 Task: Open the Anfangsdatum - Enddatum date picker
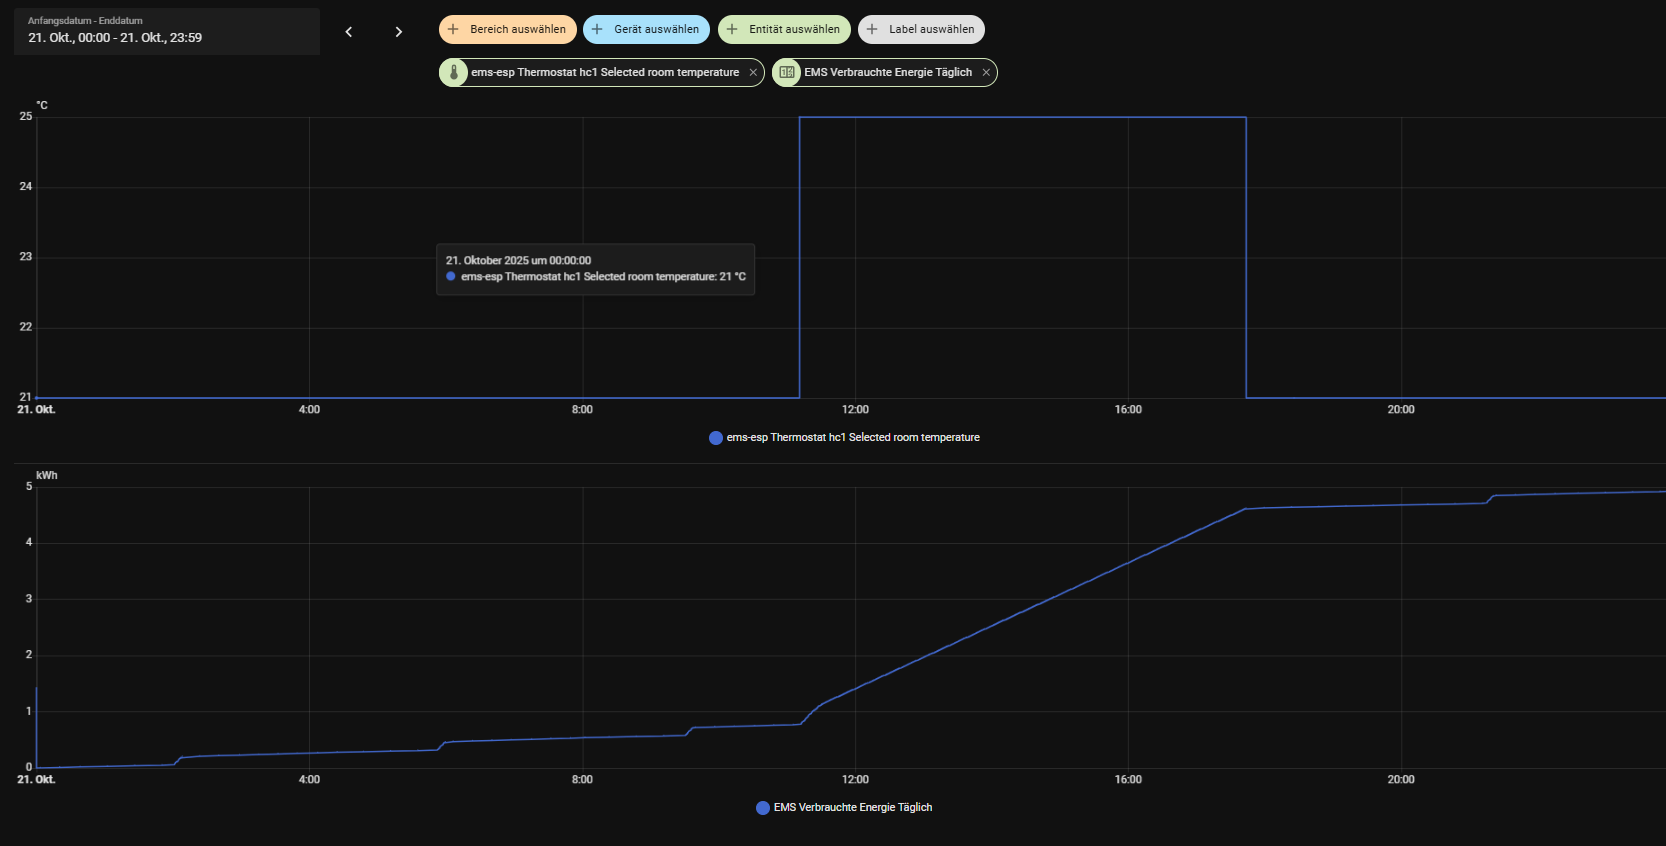tap(167, 31)
